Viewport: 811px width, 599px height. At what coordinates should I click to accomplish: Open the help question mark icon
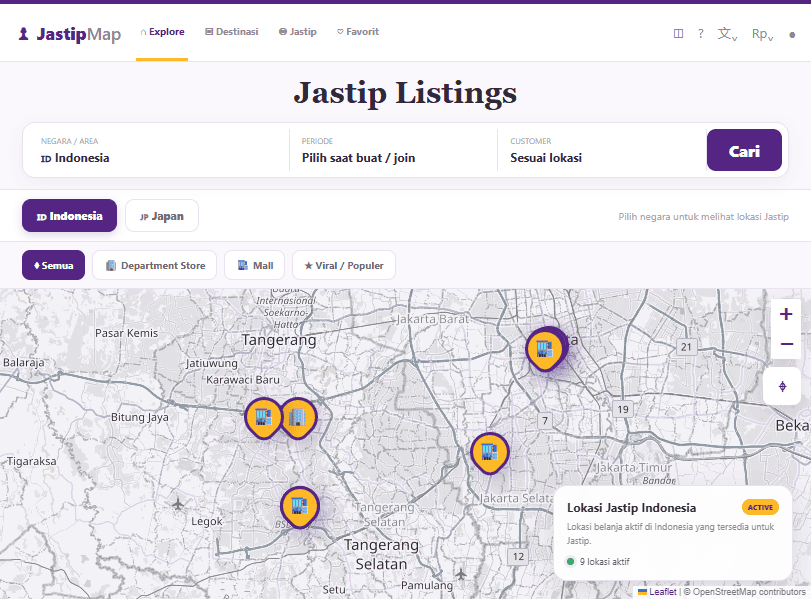pos(700,34)
